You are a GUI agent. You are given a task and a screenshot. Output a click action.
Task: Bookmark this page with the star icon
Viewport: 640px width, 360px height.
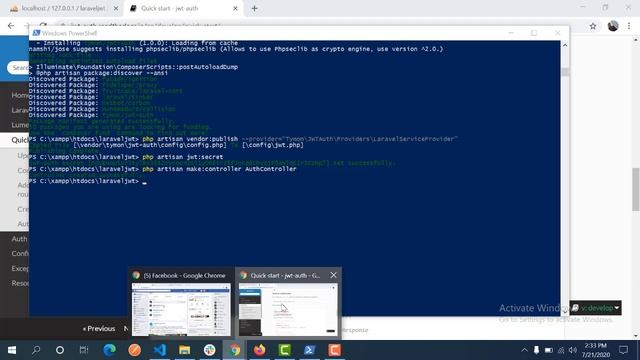tap(593, 26)
